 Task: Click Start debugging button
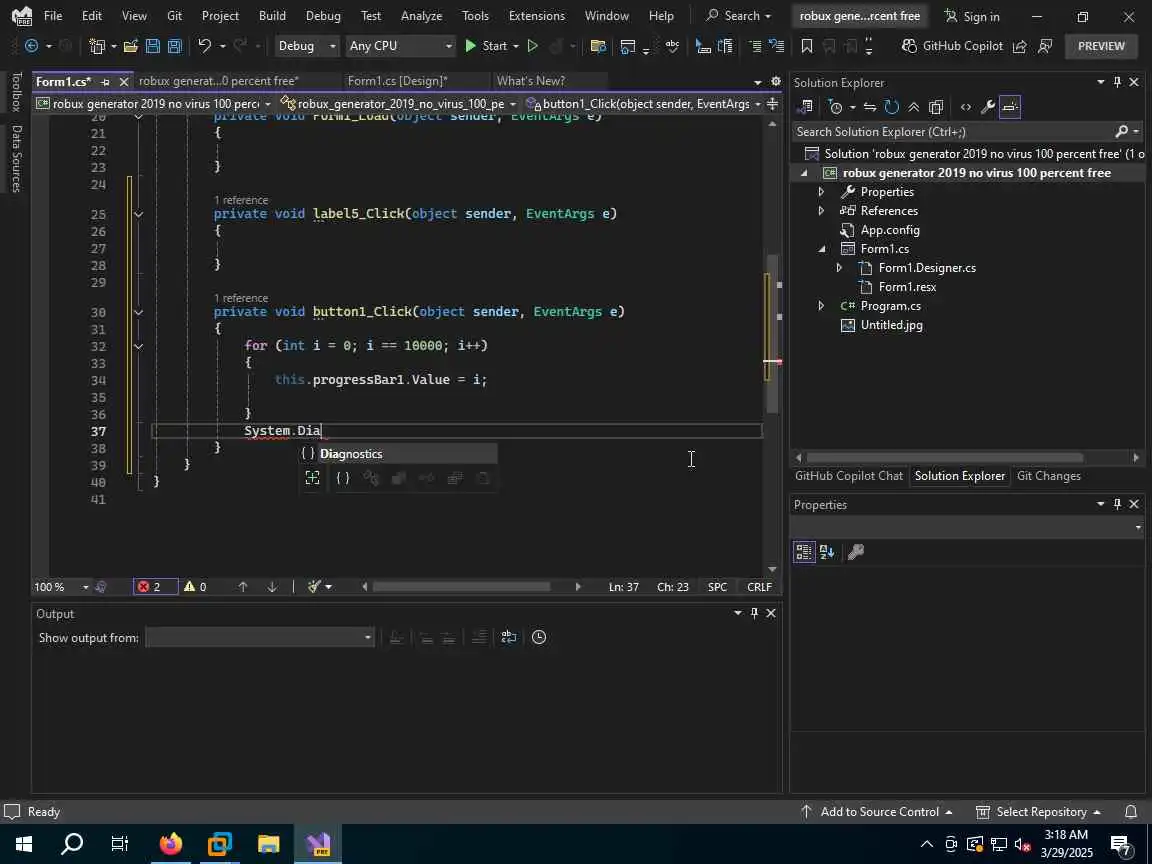point(486,46)
